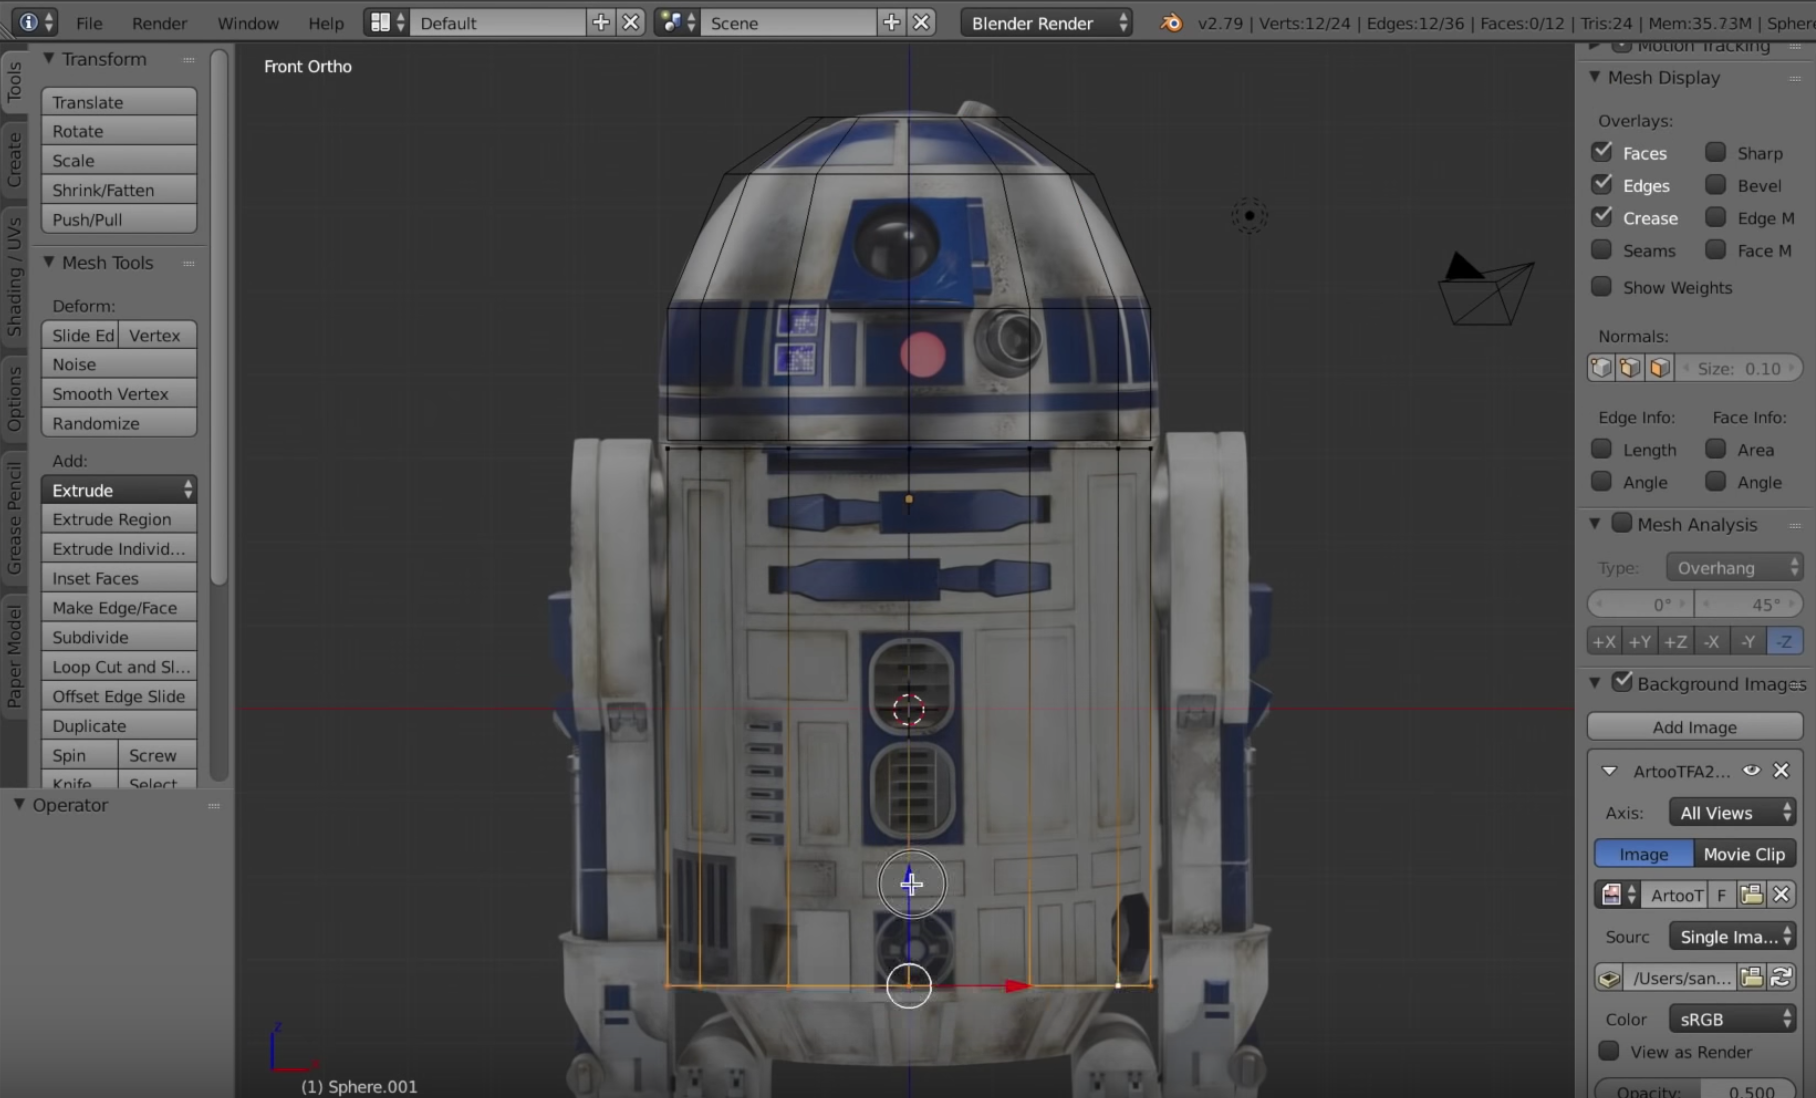1816x1098 pixels.
Task: Delete the Default screen layout
Action: coord(630,22)
